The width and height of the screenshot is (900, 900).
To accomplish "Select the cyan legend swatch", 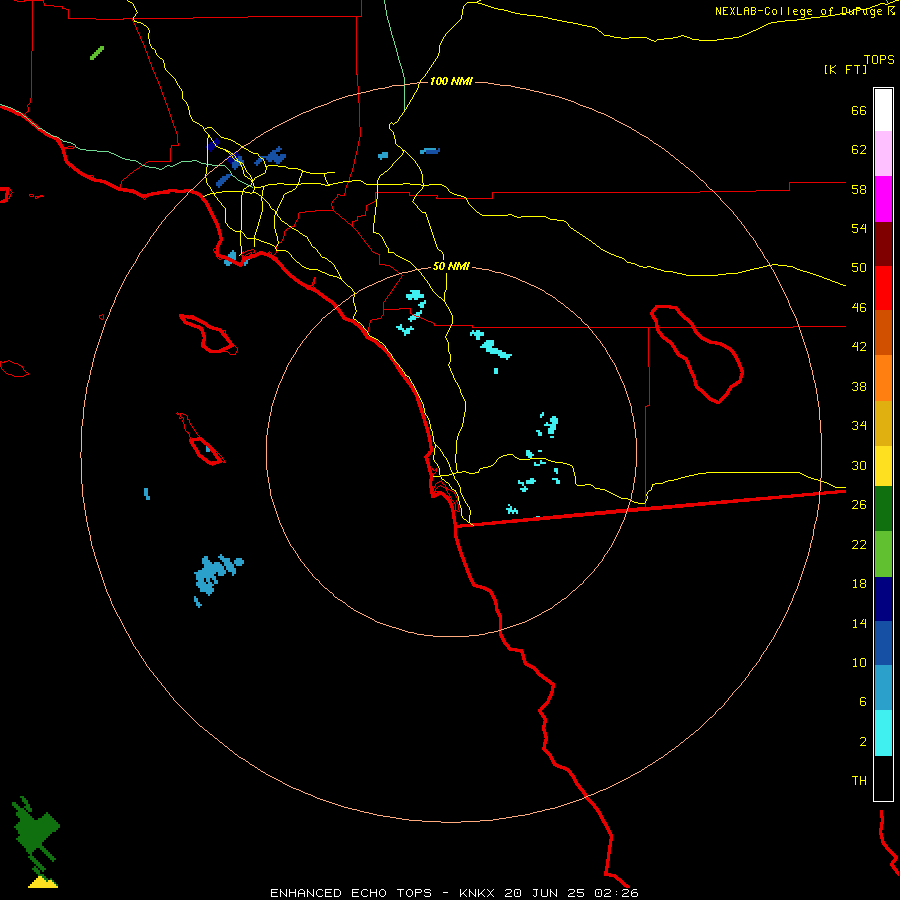I will 883,733.
